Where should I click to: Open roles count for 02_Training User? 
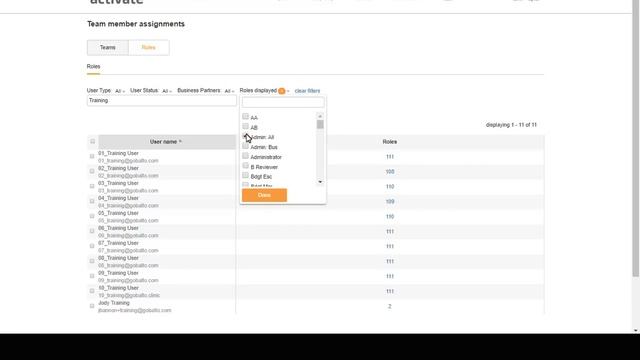tap(390, 172)
